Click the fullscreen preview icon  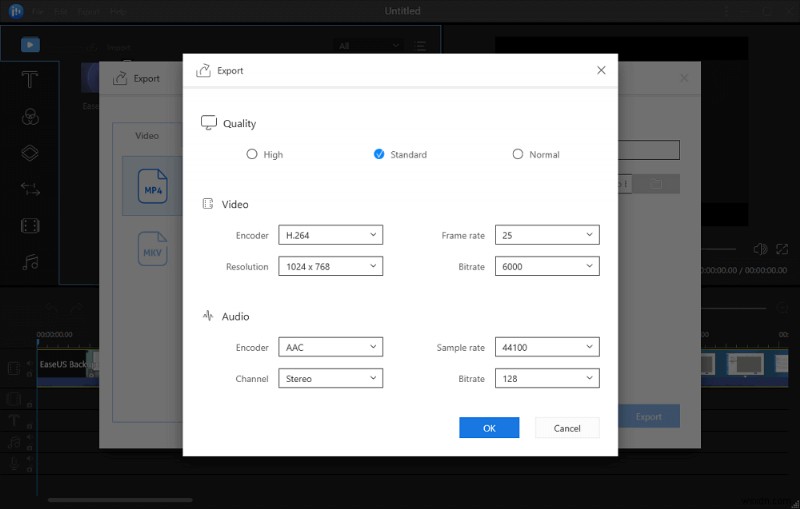point(782,249)
